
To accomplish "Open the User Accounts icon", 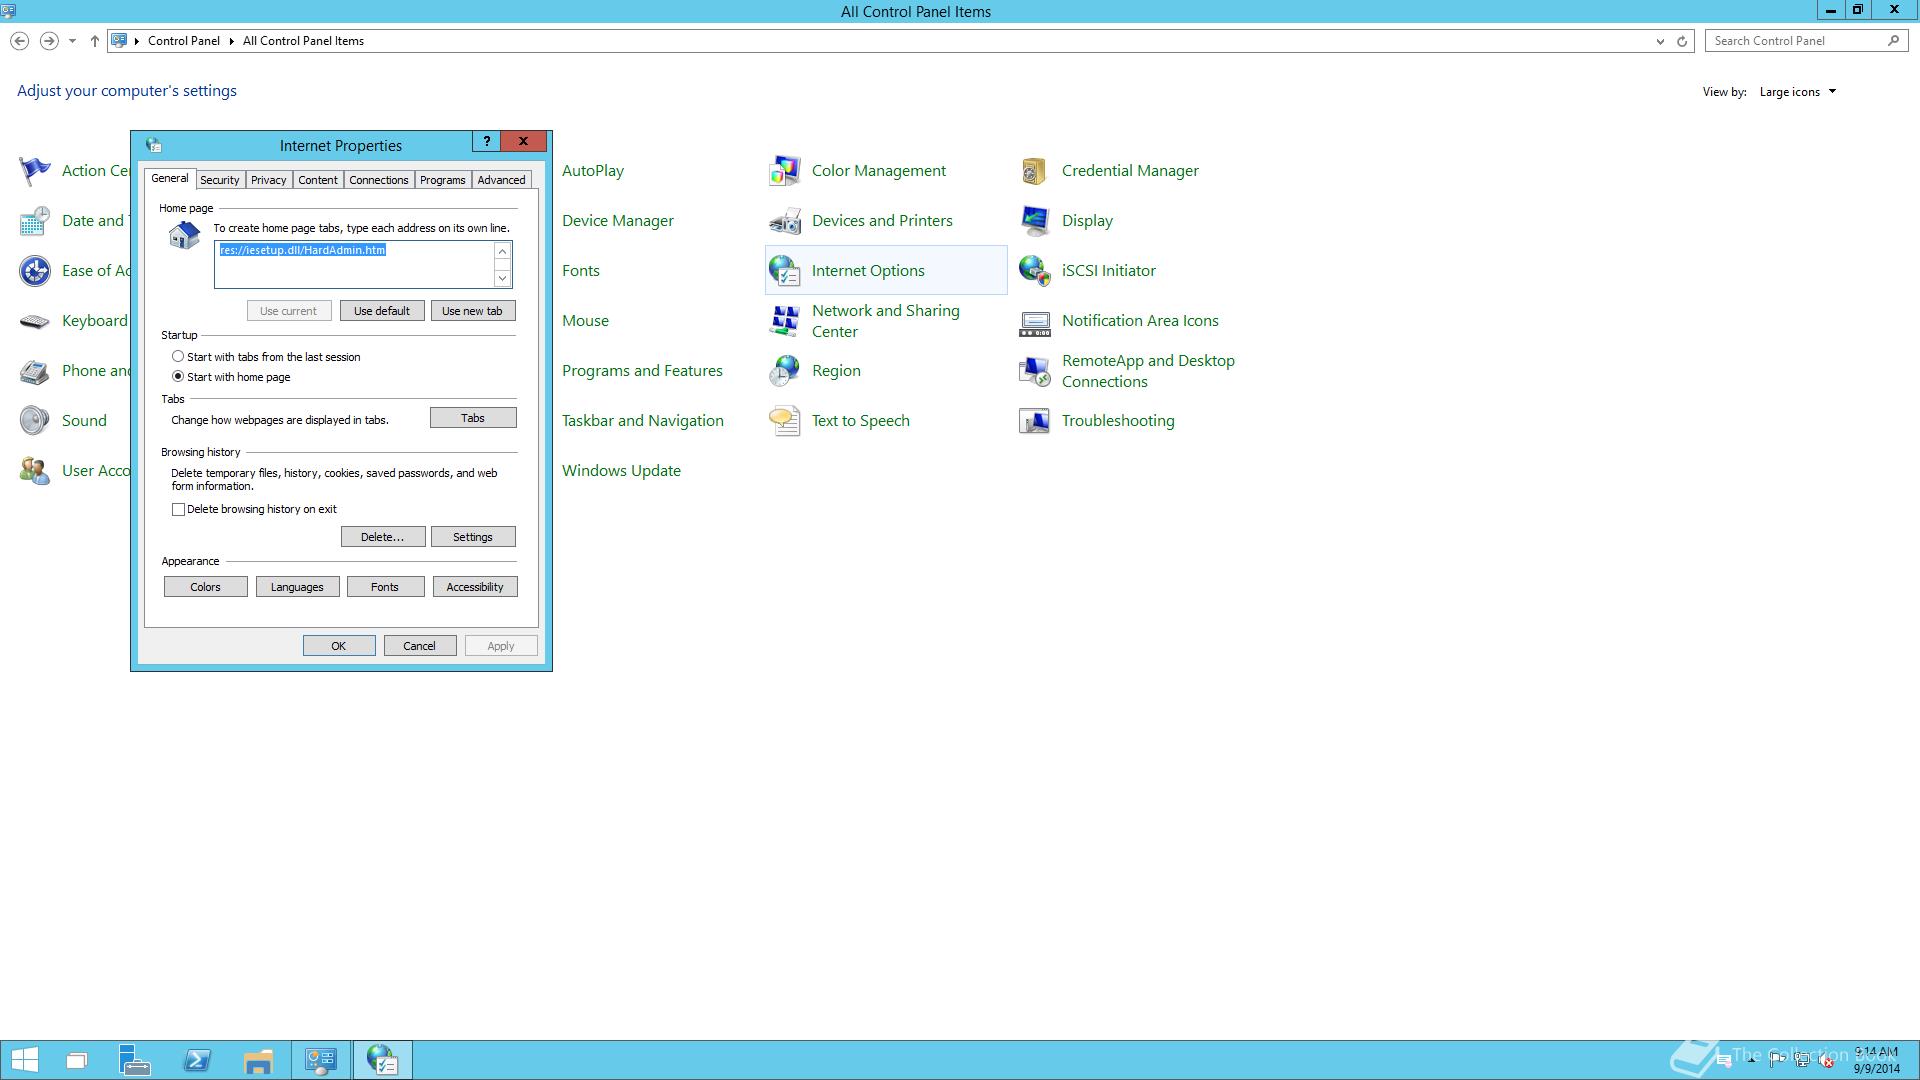I will tap(35, 471).
